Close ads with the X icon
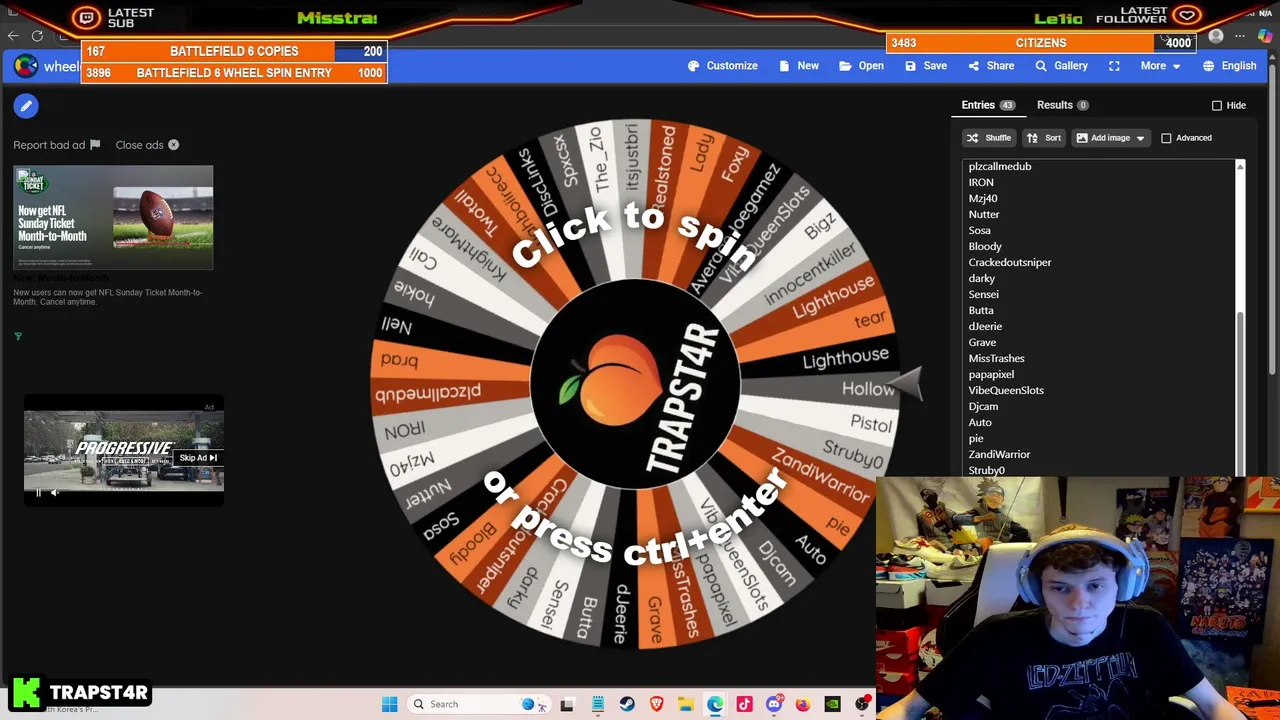The height and width of the screenshot is (720, 1280). [173, 145]
